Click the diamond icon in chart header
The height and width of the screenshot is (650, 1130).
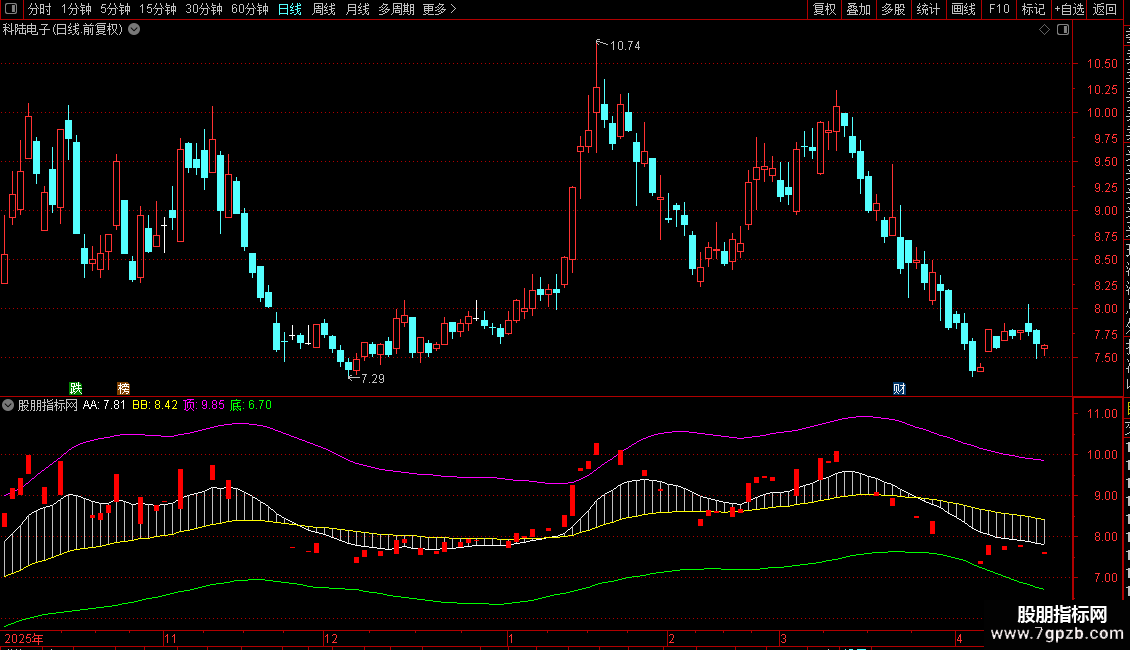click(1044, 30)
